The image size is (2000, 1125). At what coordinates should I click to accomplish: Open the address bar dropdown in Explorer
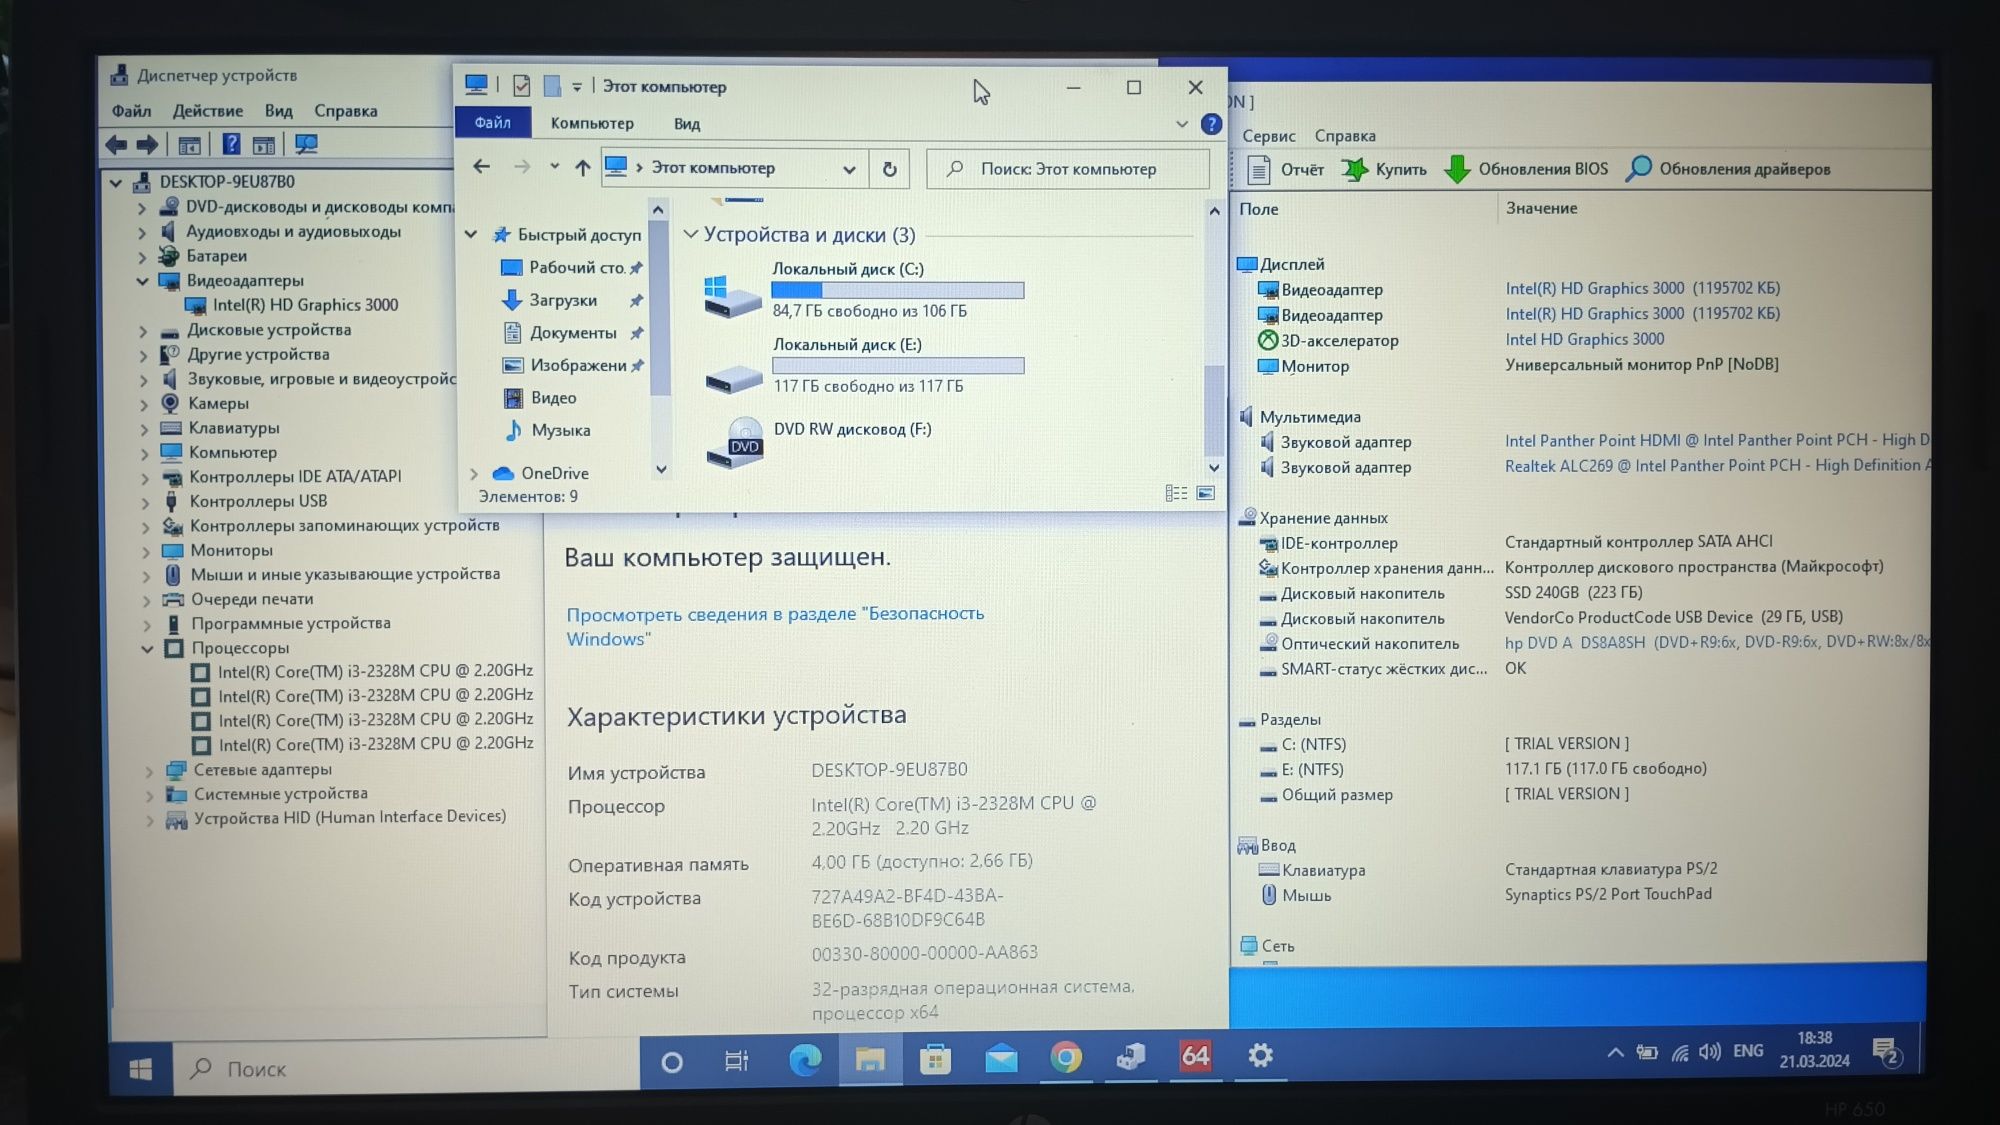point(849,169)
